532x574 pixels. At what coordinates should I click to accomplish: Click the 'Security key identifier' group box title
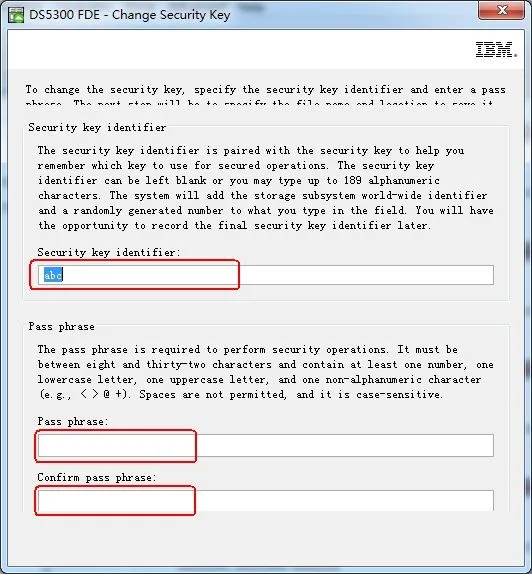click(x=97, y=127)
